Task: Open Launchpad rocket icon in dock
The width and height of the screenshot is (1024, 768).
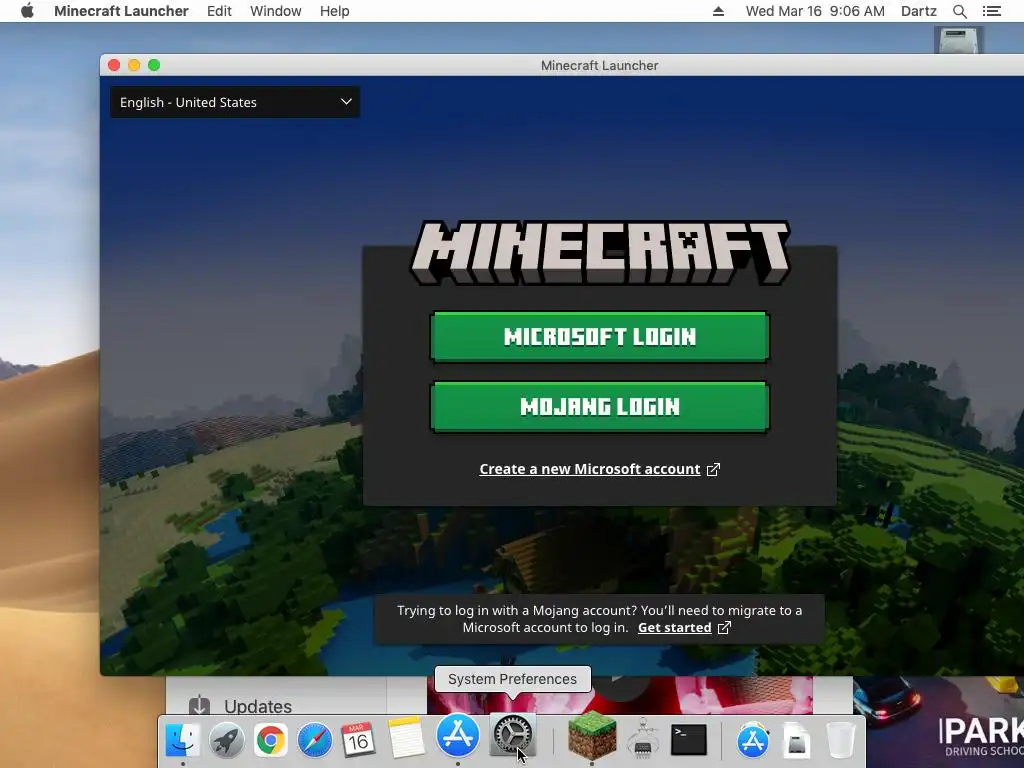Action: point(227,740)
